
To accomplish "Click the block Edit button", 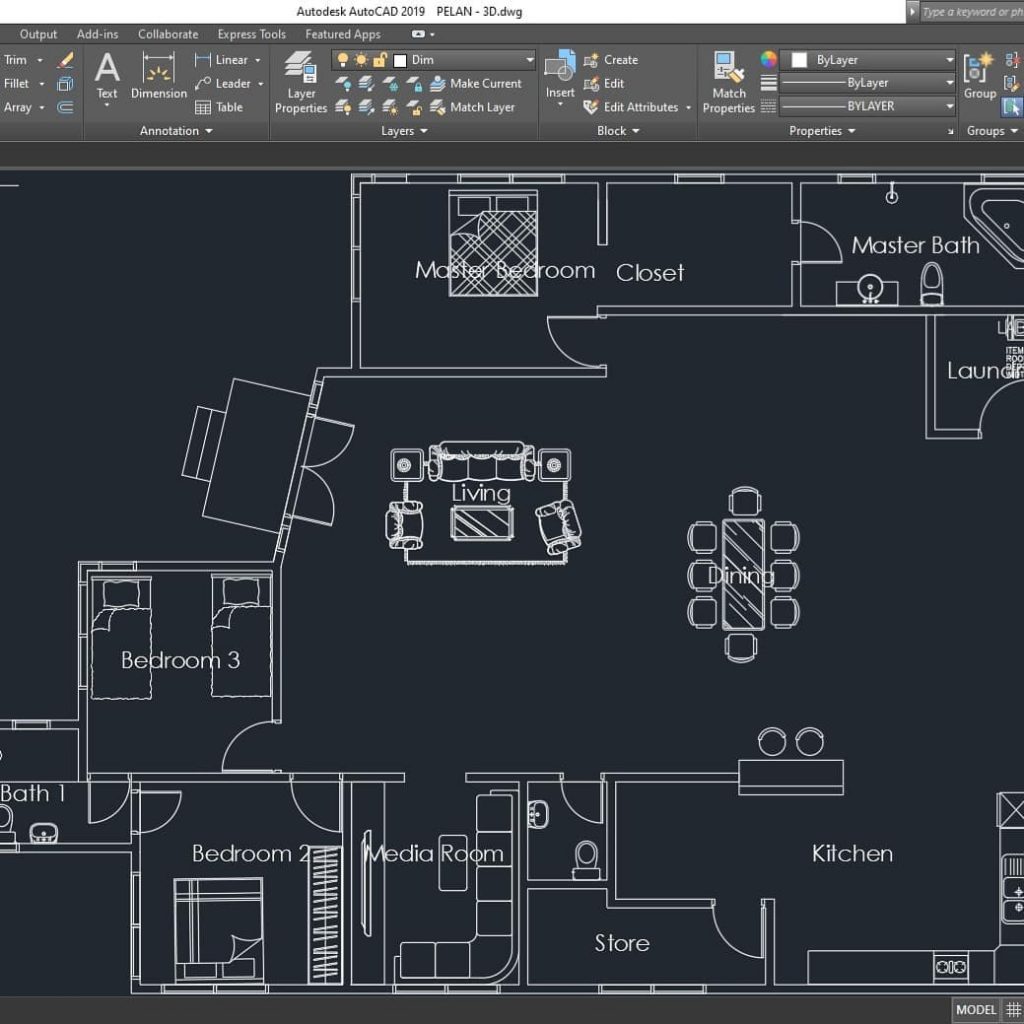I will (604, 84).
